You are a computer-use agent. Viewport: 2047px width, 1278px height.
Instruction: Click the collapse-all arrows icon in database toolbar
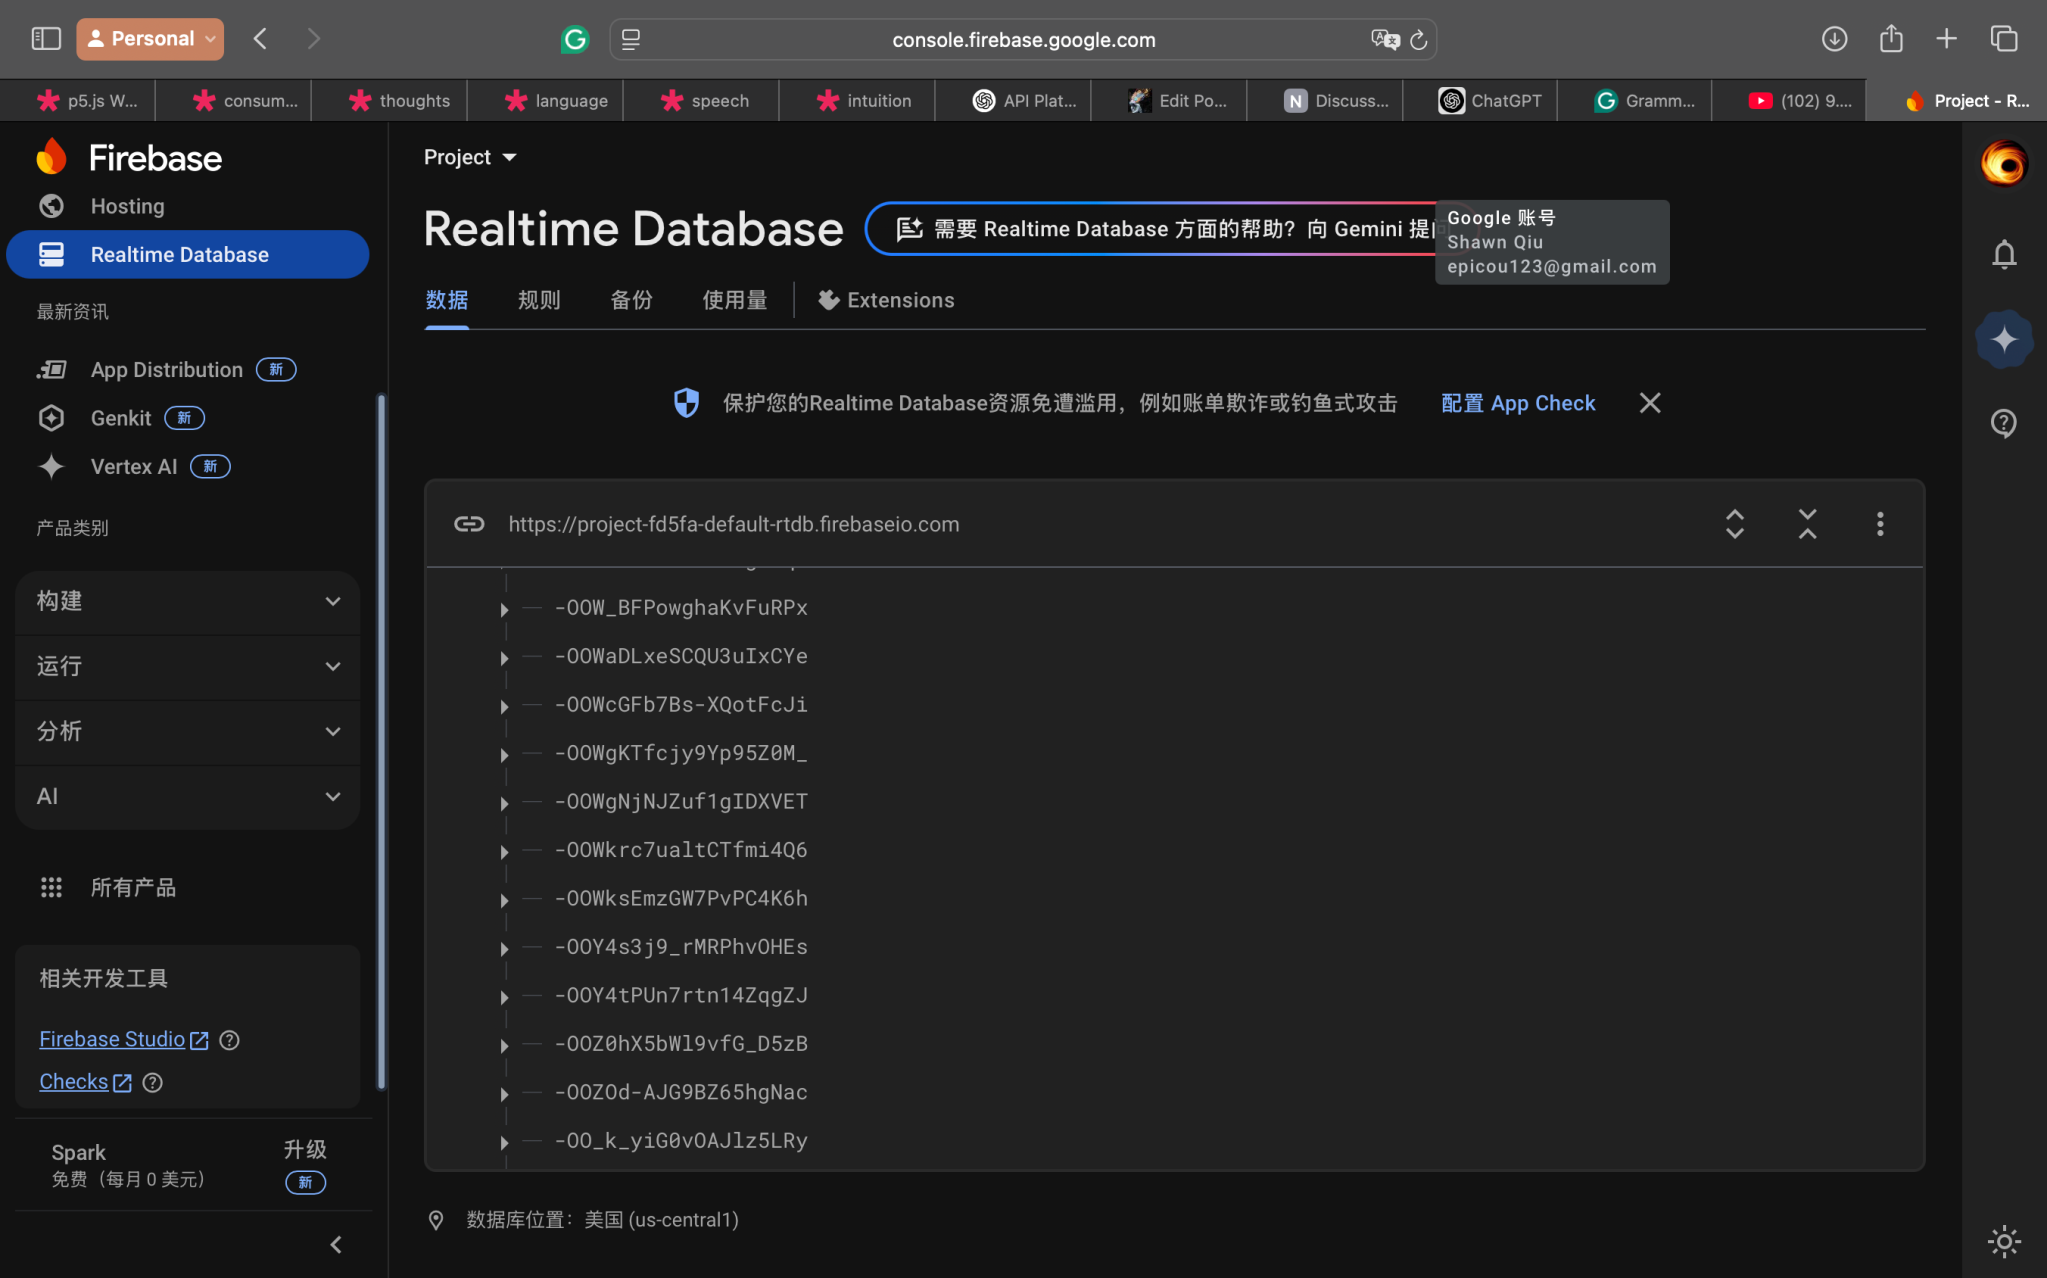tap(1807, 524)
